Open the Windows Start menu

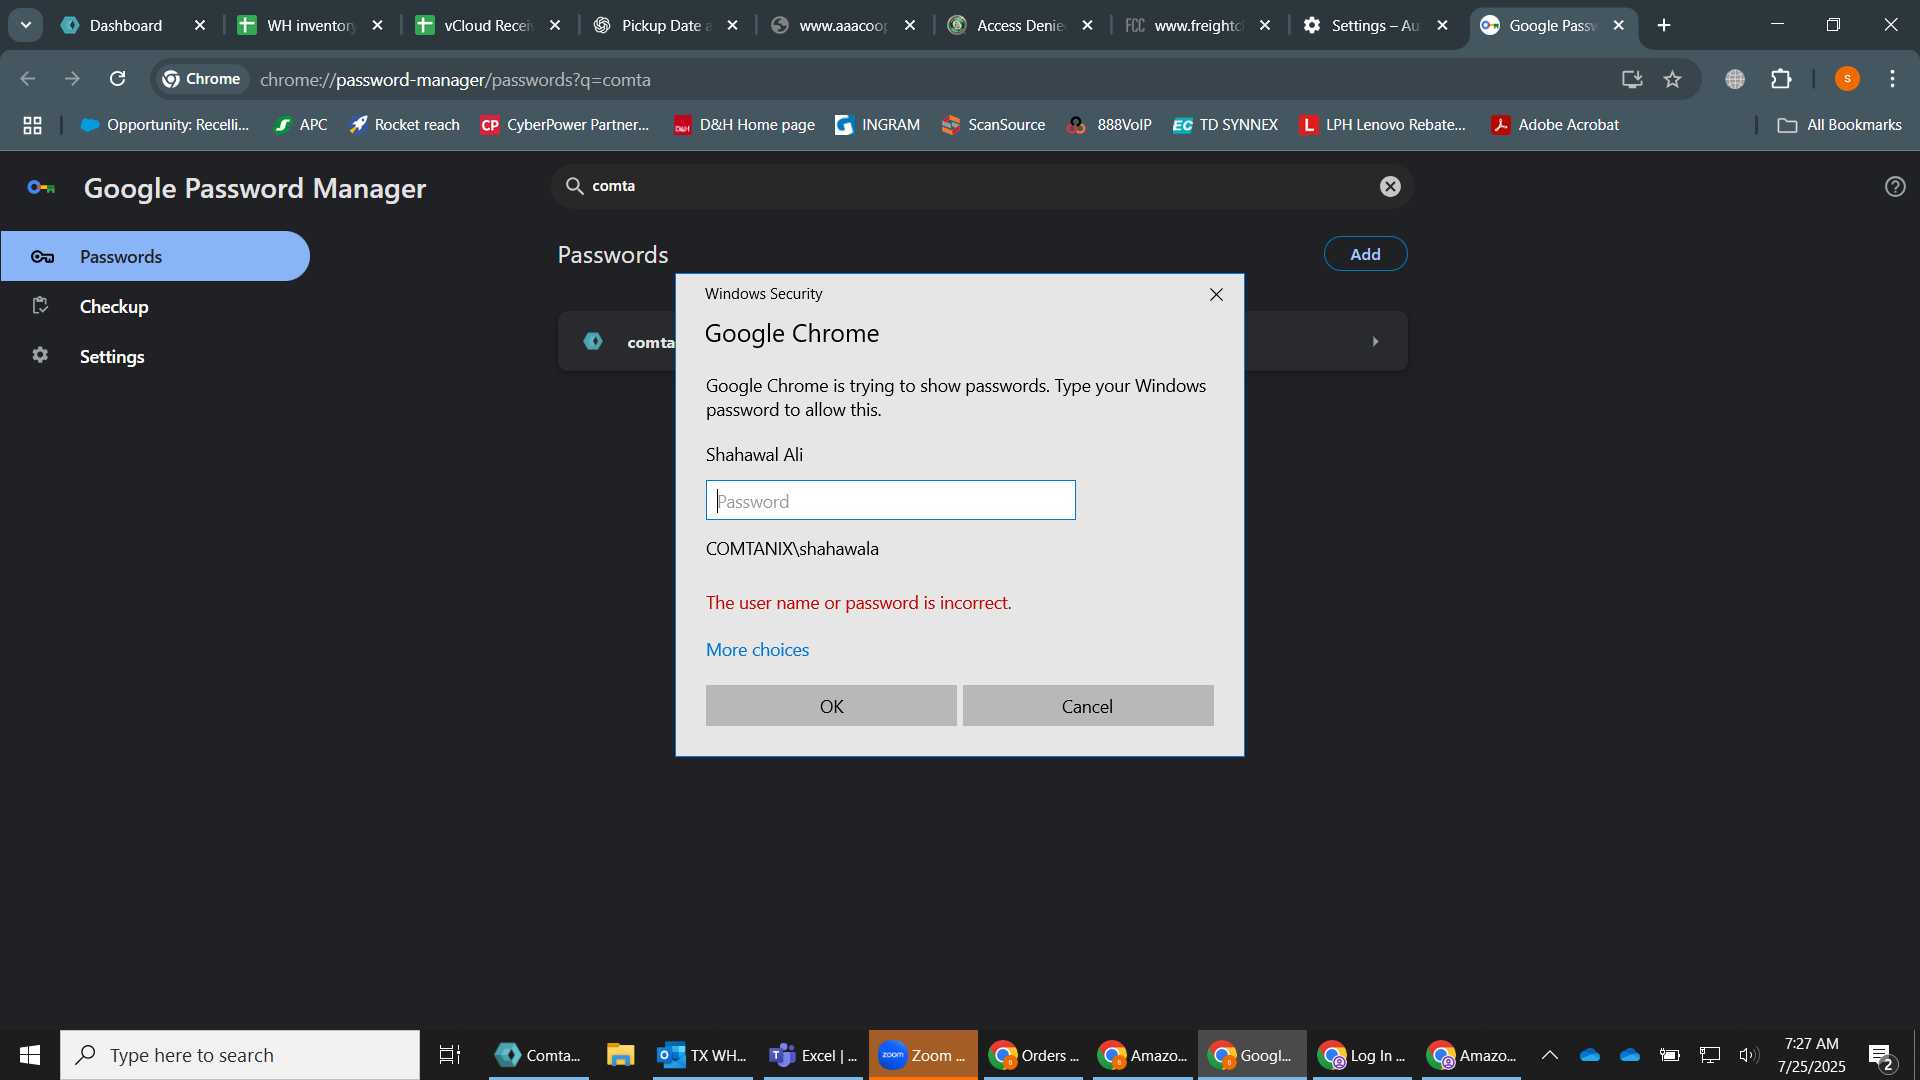coord(30,1055)
